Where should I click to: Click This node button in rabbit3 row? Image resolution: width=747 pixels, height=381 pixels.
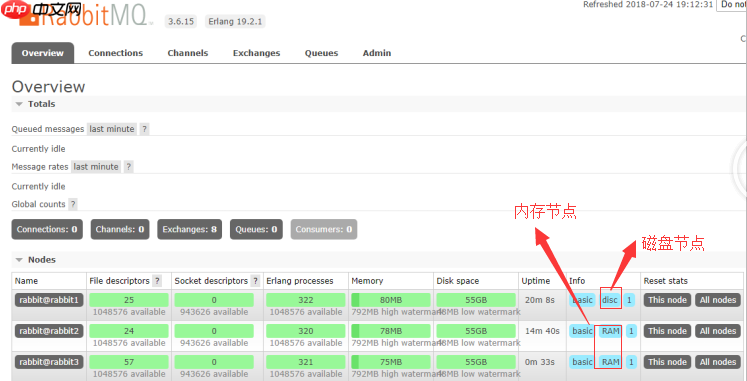pyautogui.click(x=667, y=362)
